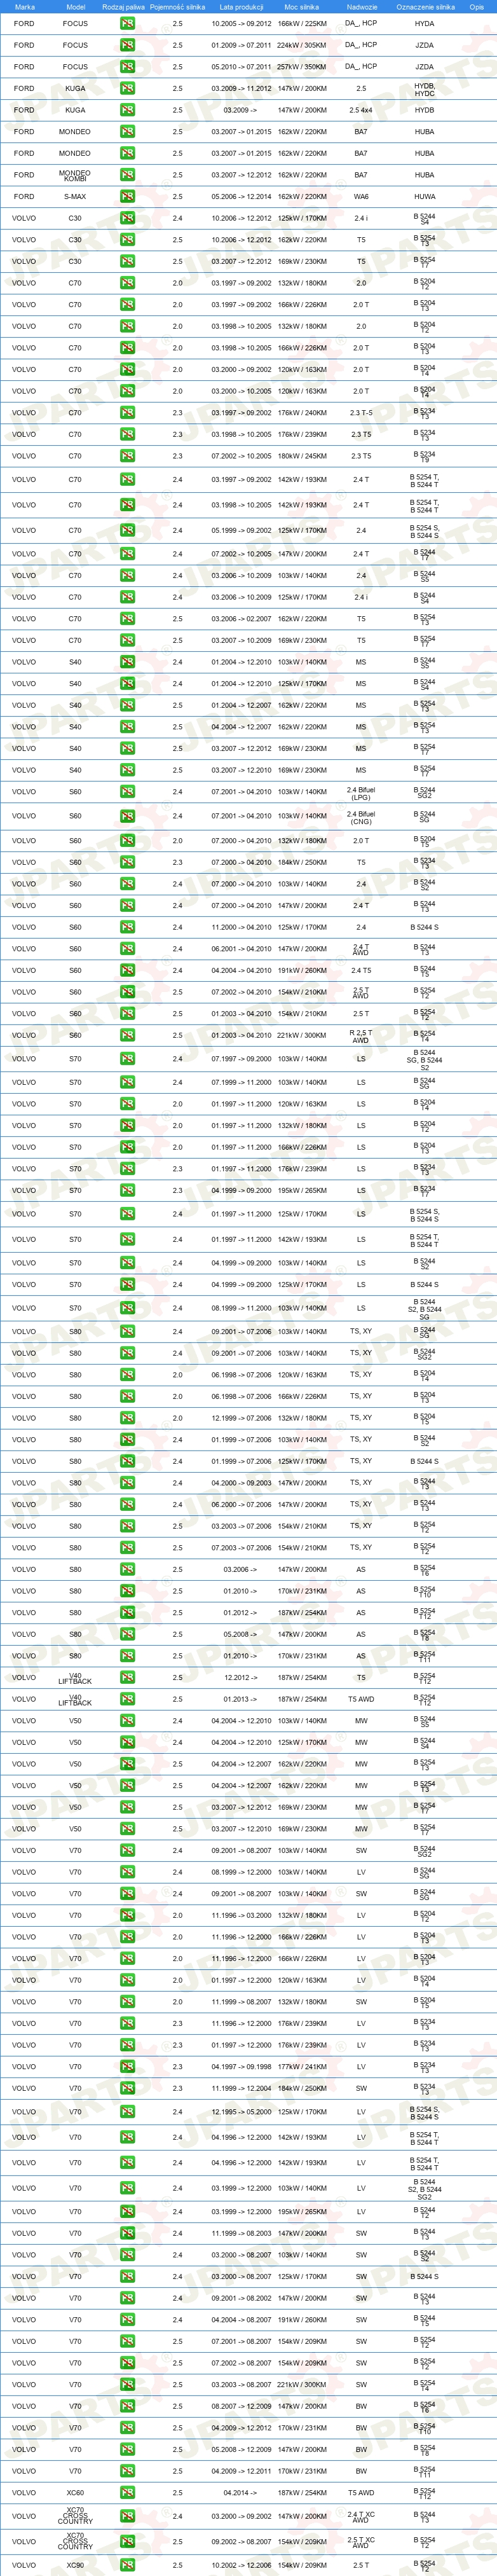Click power value 180kW / 245KM in C70 row

pos(302,456)
